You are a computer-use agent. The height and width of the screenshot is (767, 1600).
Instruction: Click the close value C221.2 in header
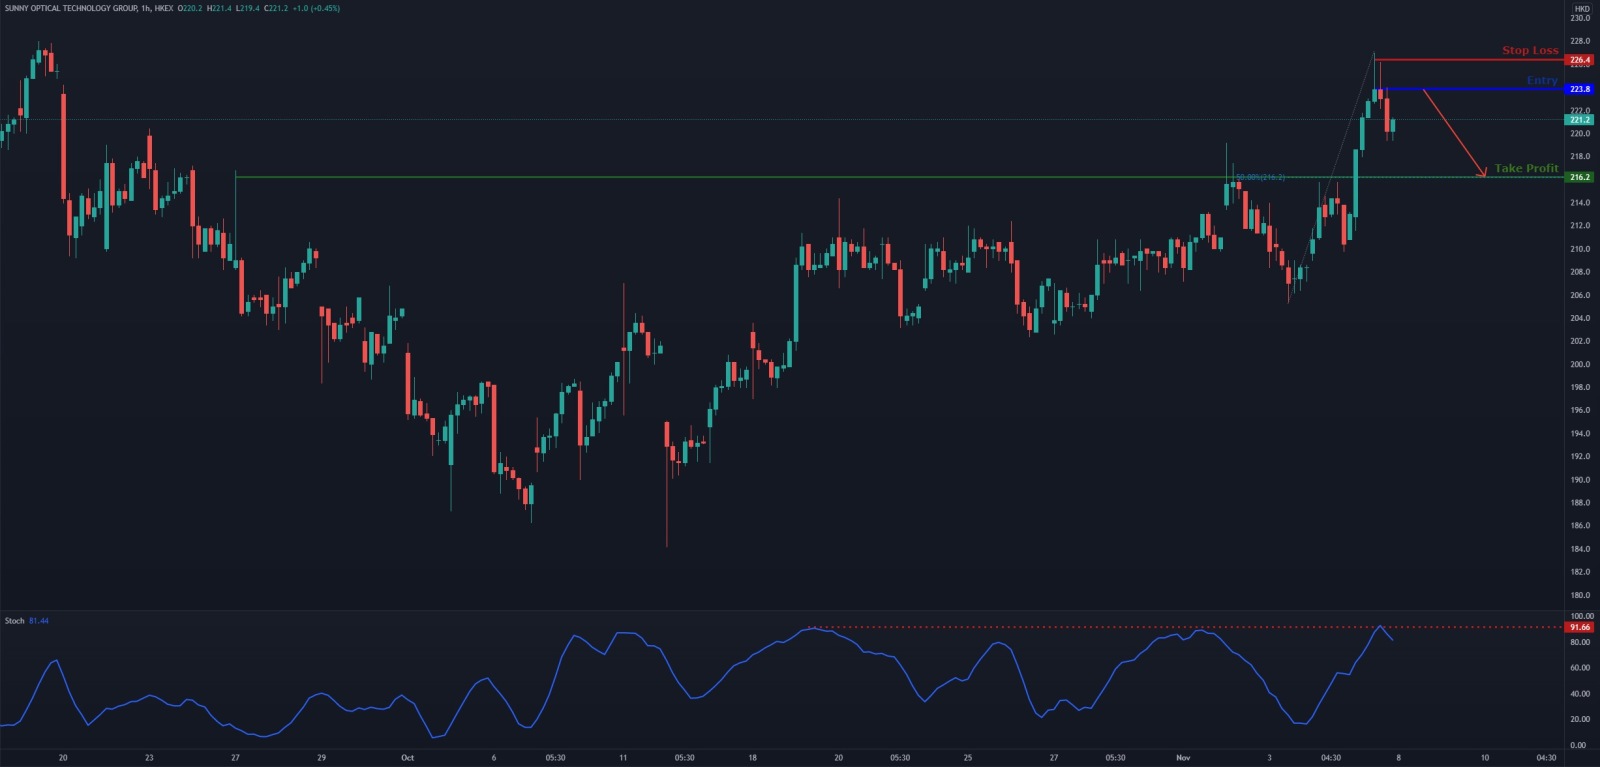point(276,8)
